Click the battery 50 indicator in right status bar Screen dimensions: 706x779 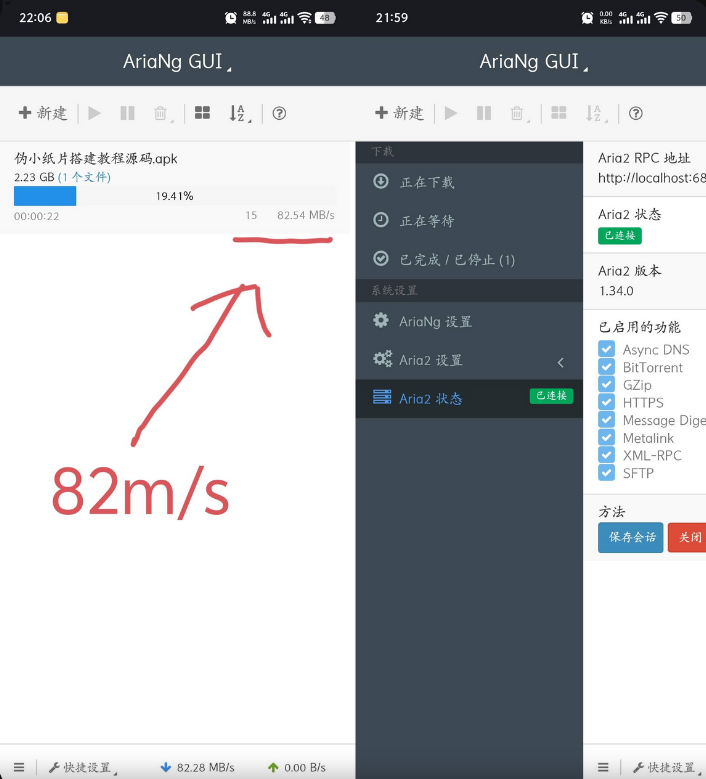coord(681,18)
